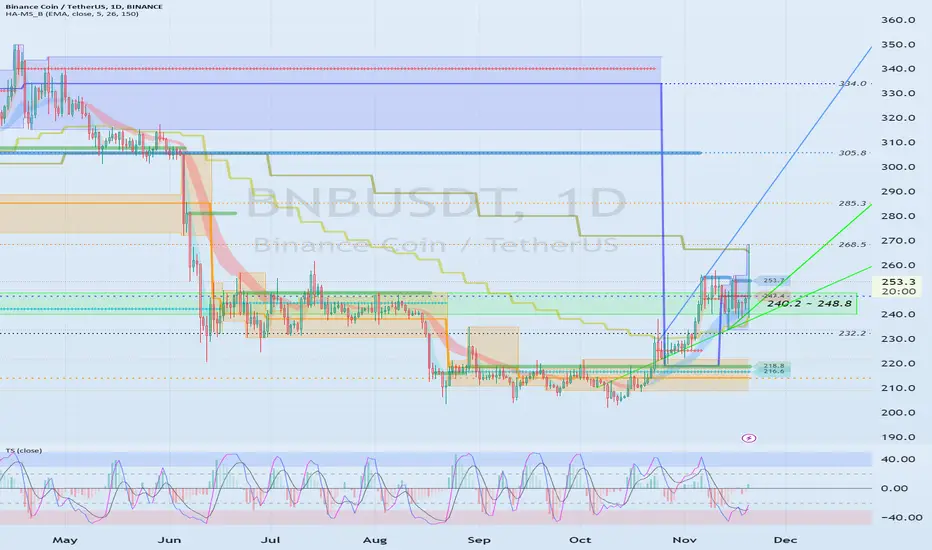932x550 pixels.
Task: Click 190.0 on the price axis
Action: pos(898,437)
